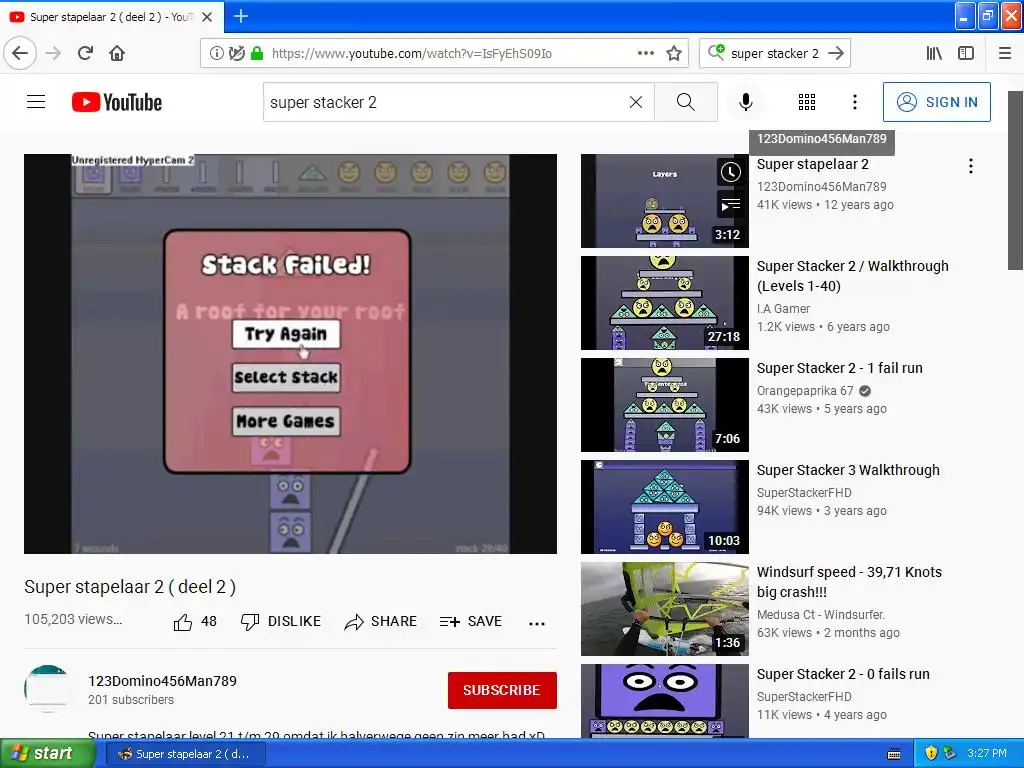
Task: Run the browser search with the arrow button
Action: pos(836,53)
